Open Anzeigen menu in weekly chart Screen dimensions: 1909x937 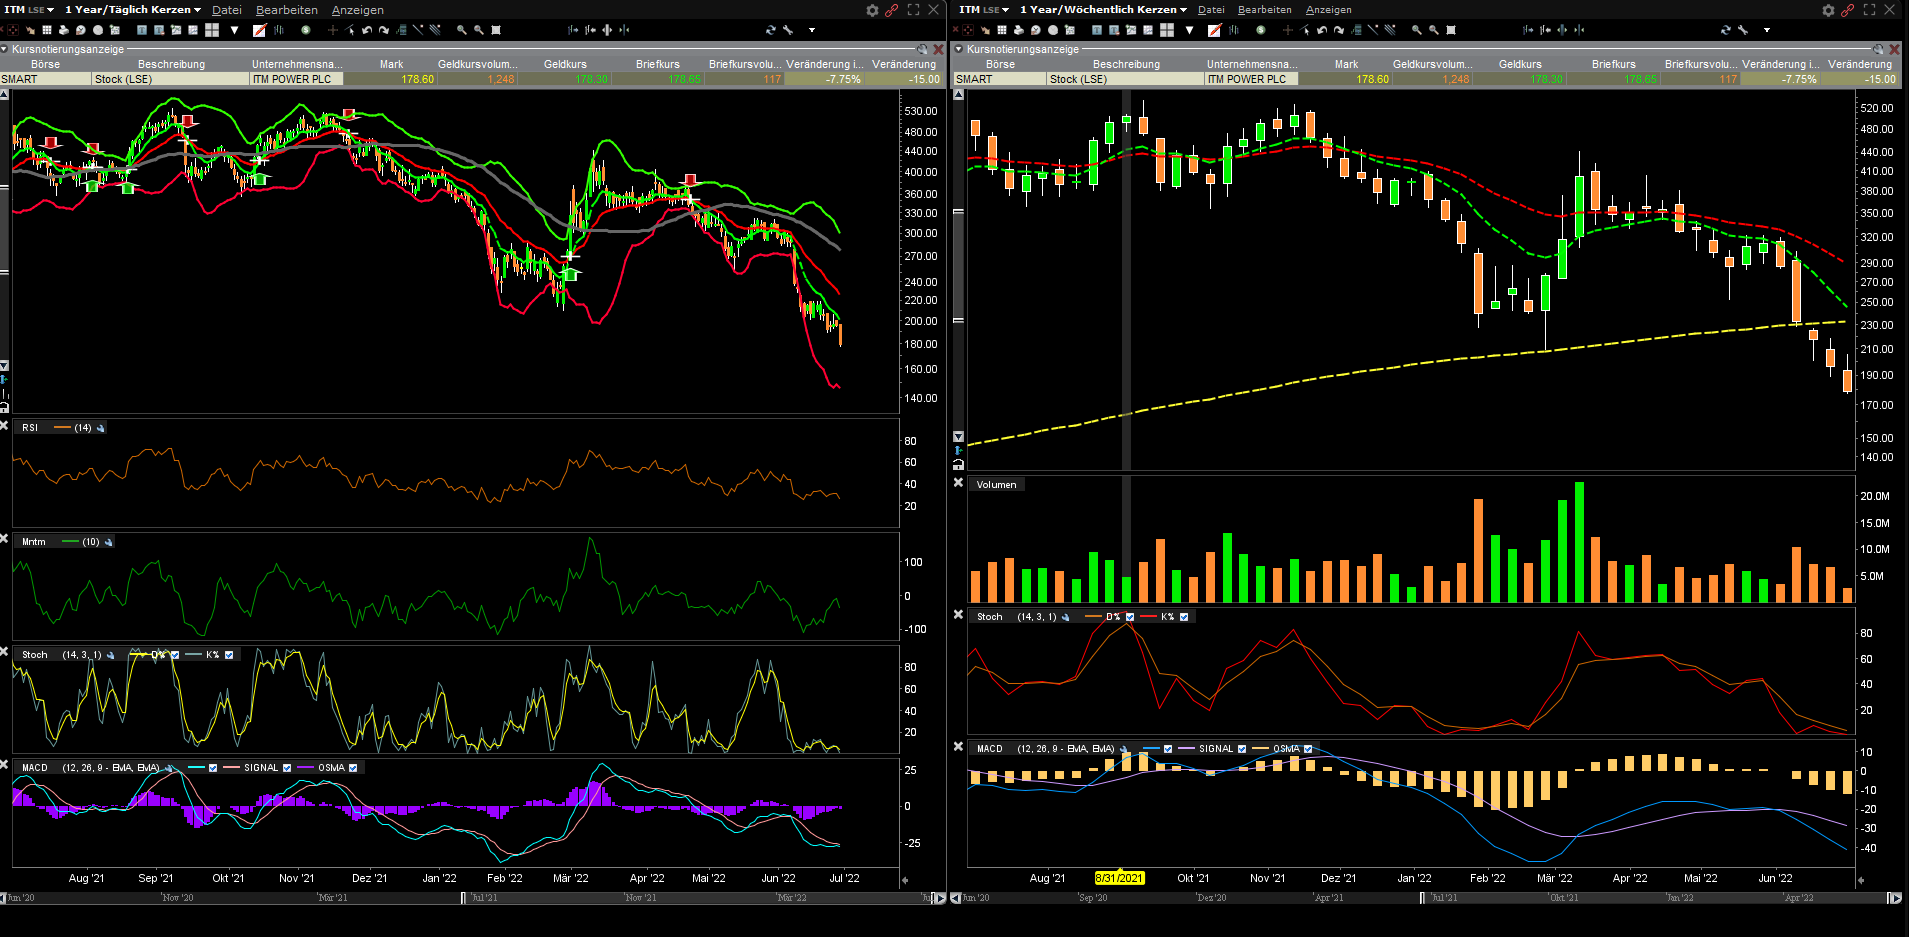1329,10
